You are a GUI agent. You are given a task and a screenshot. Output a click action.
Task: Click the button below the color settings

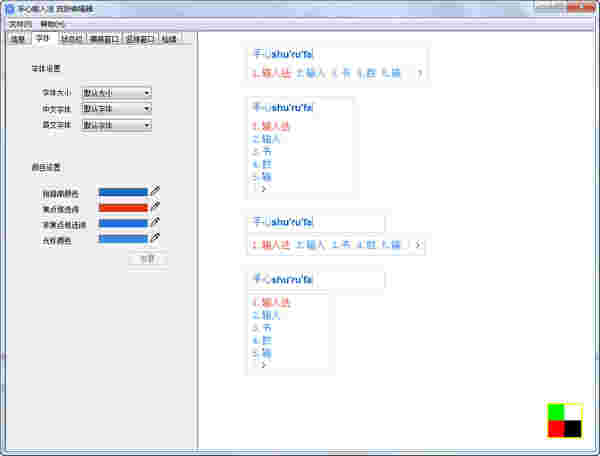point(147,259)
